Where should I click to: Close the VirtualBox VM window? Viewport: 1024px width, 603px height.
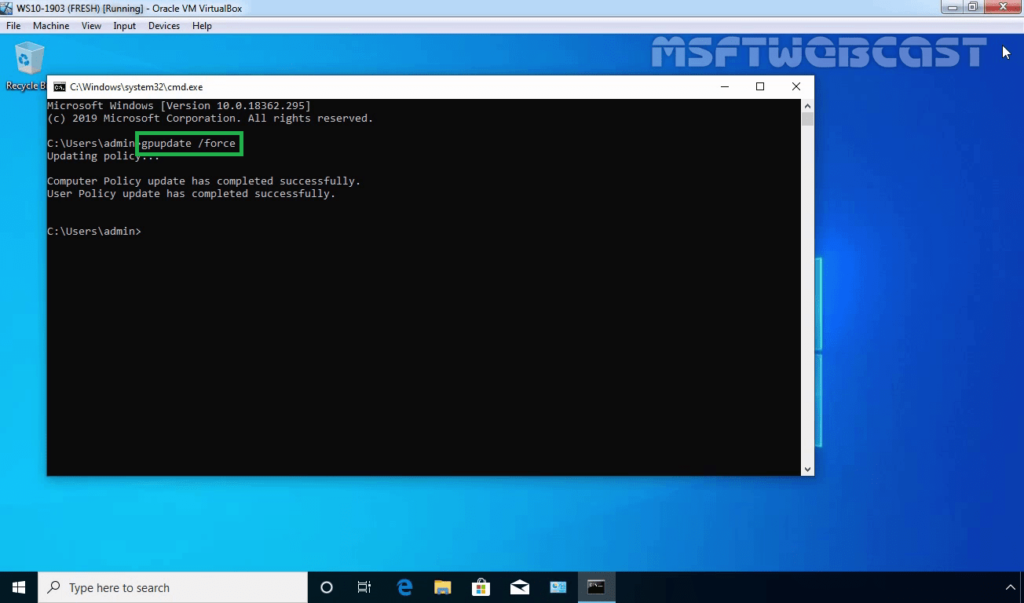[x=1003, y=7]
